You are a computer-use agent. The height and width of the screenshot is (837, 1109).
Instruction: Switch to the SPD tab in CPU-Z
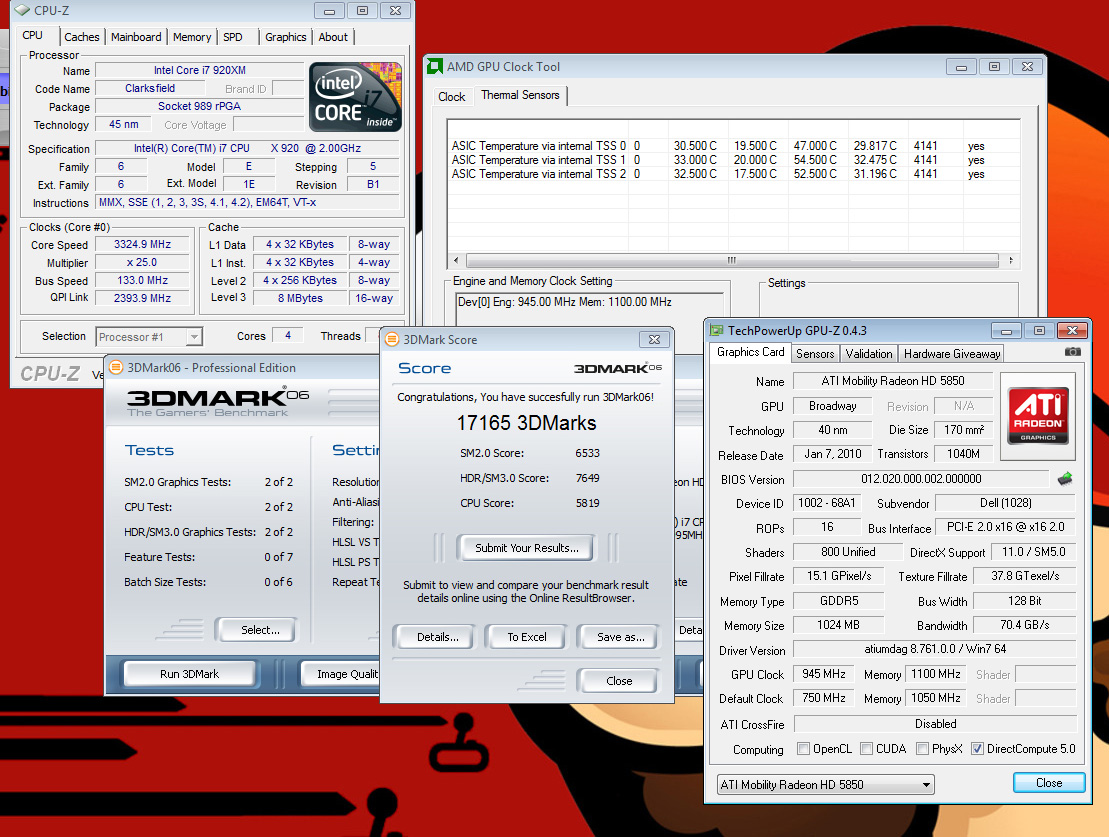coord(233,37)
